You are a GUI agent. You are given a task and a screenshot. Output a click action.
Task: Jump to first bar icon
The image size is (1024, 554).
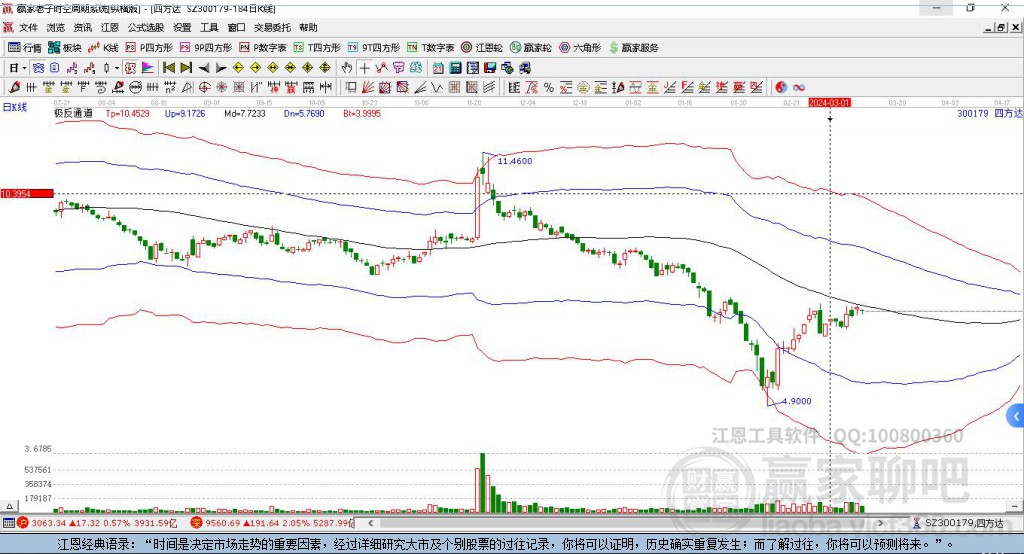click(x=168, y=68)
